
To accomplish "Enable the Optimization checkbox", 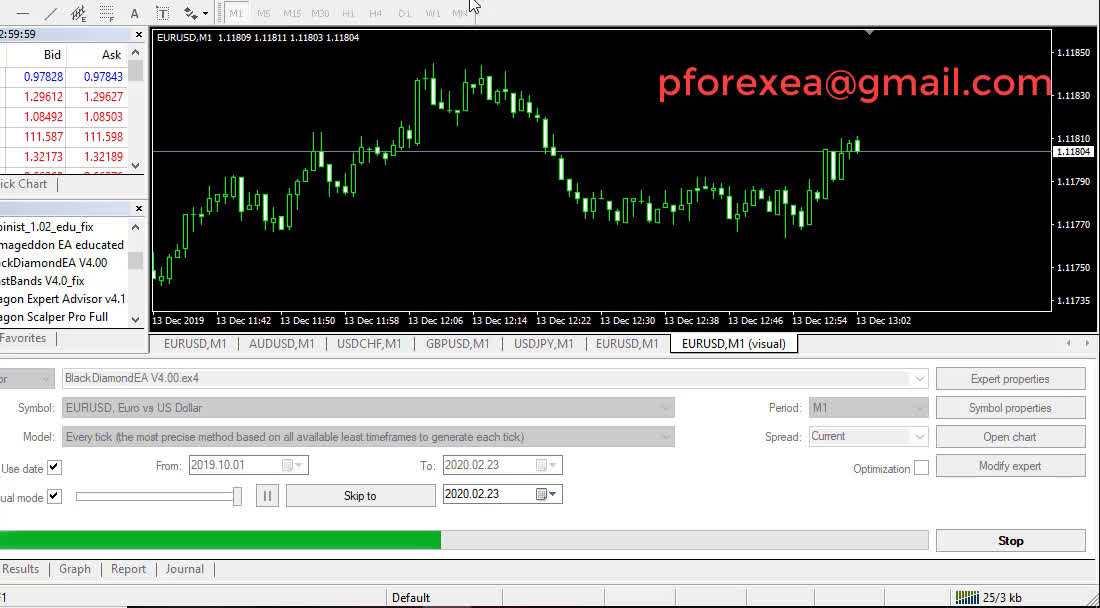I will (x=921, y=468).
